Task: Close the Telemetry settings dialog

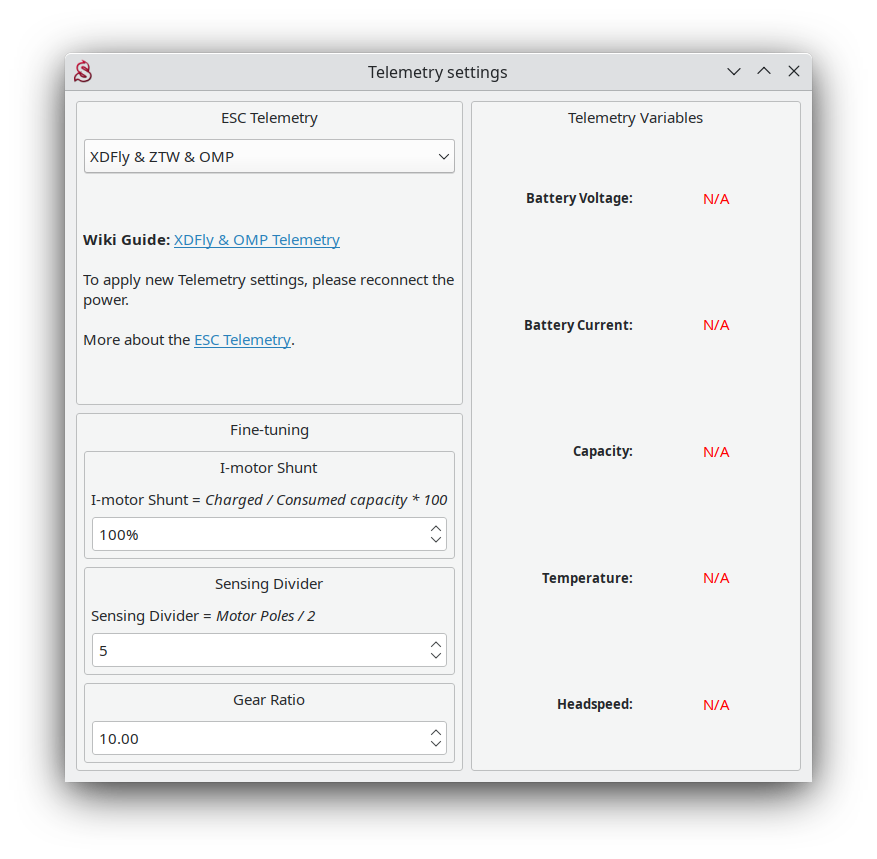Action: [x=794, y=72]
